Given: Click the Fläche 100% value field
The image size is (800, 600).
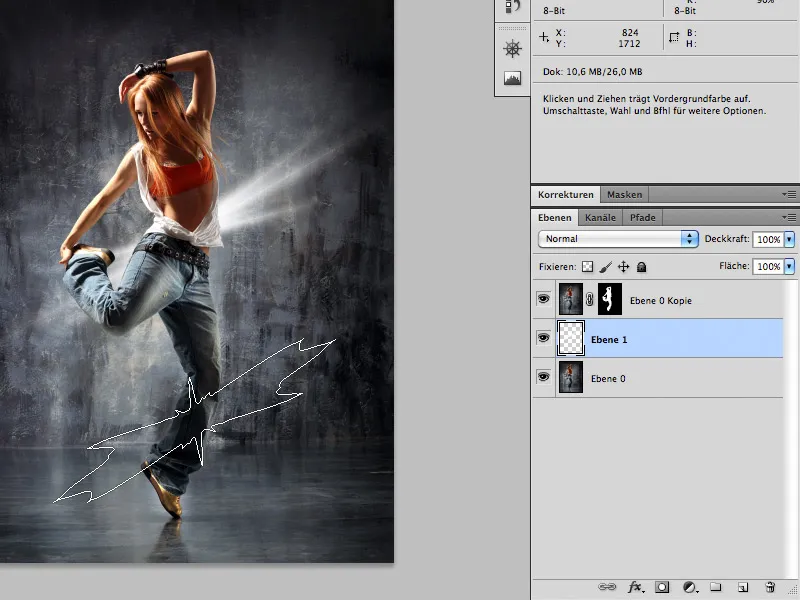Looking at the screenshot, I should [768, 266].
